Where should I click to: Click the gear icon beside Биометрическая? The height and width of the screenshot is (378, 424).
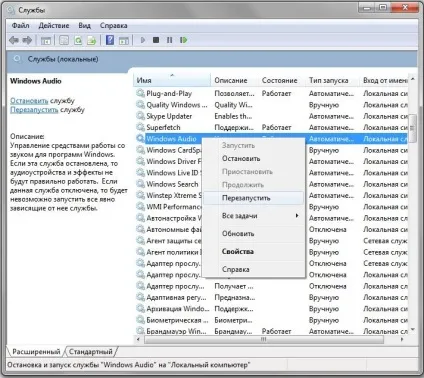(140, 320)
